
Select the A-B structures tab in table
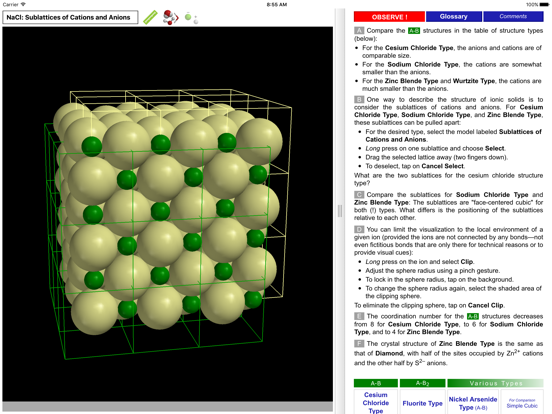[376, 383]
